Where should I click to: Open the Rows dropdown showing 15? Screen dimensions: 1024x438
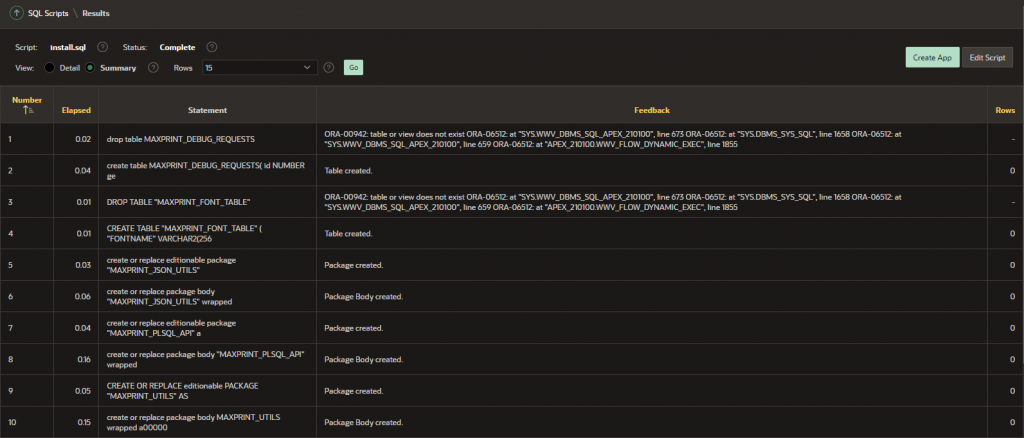click(258, 67)
